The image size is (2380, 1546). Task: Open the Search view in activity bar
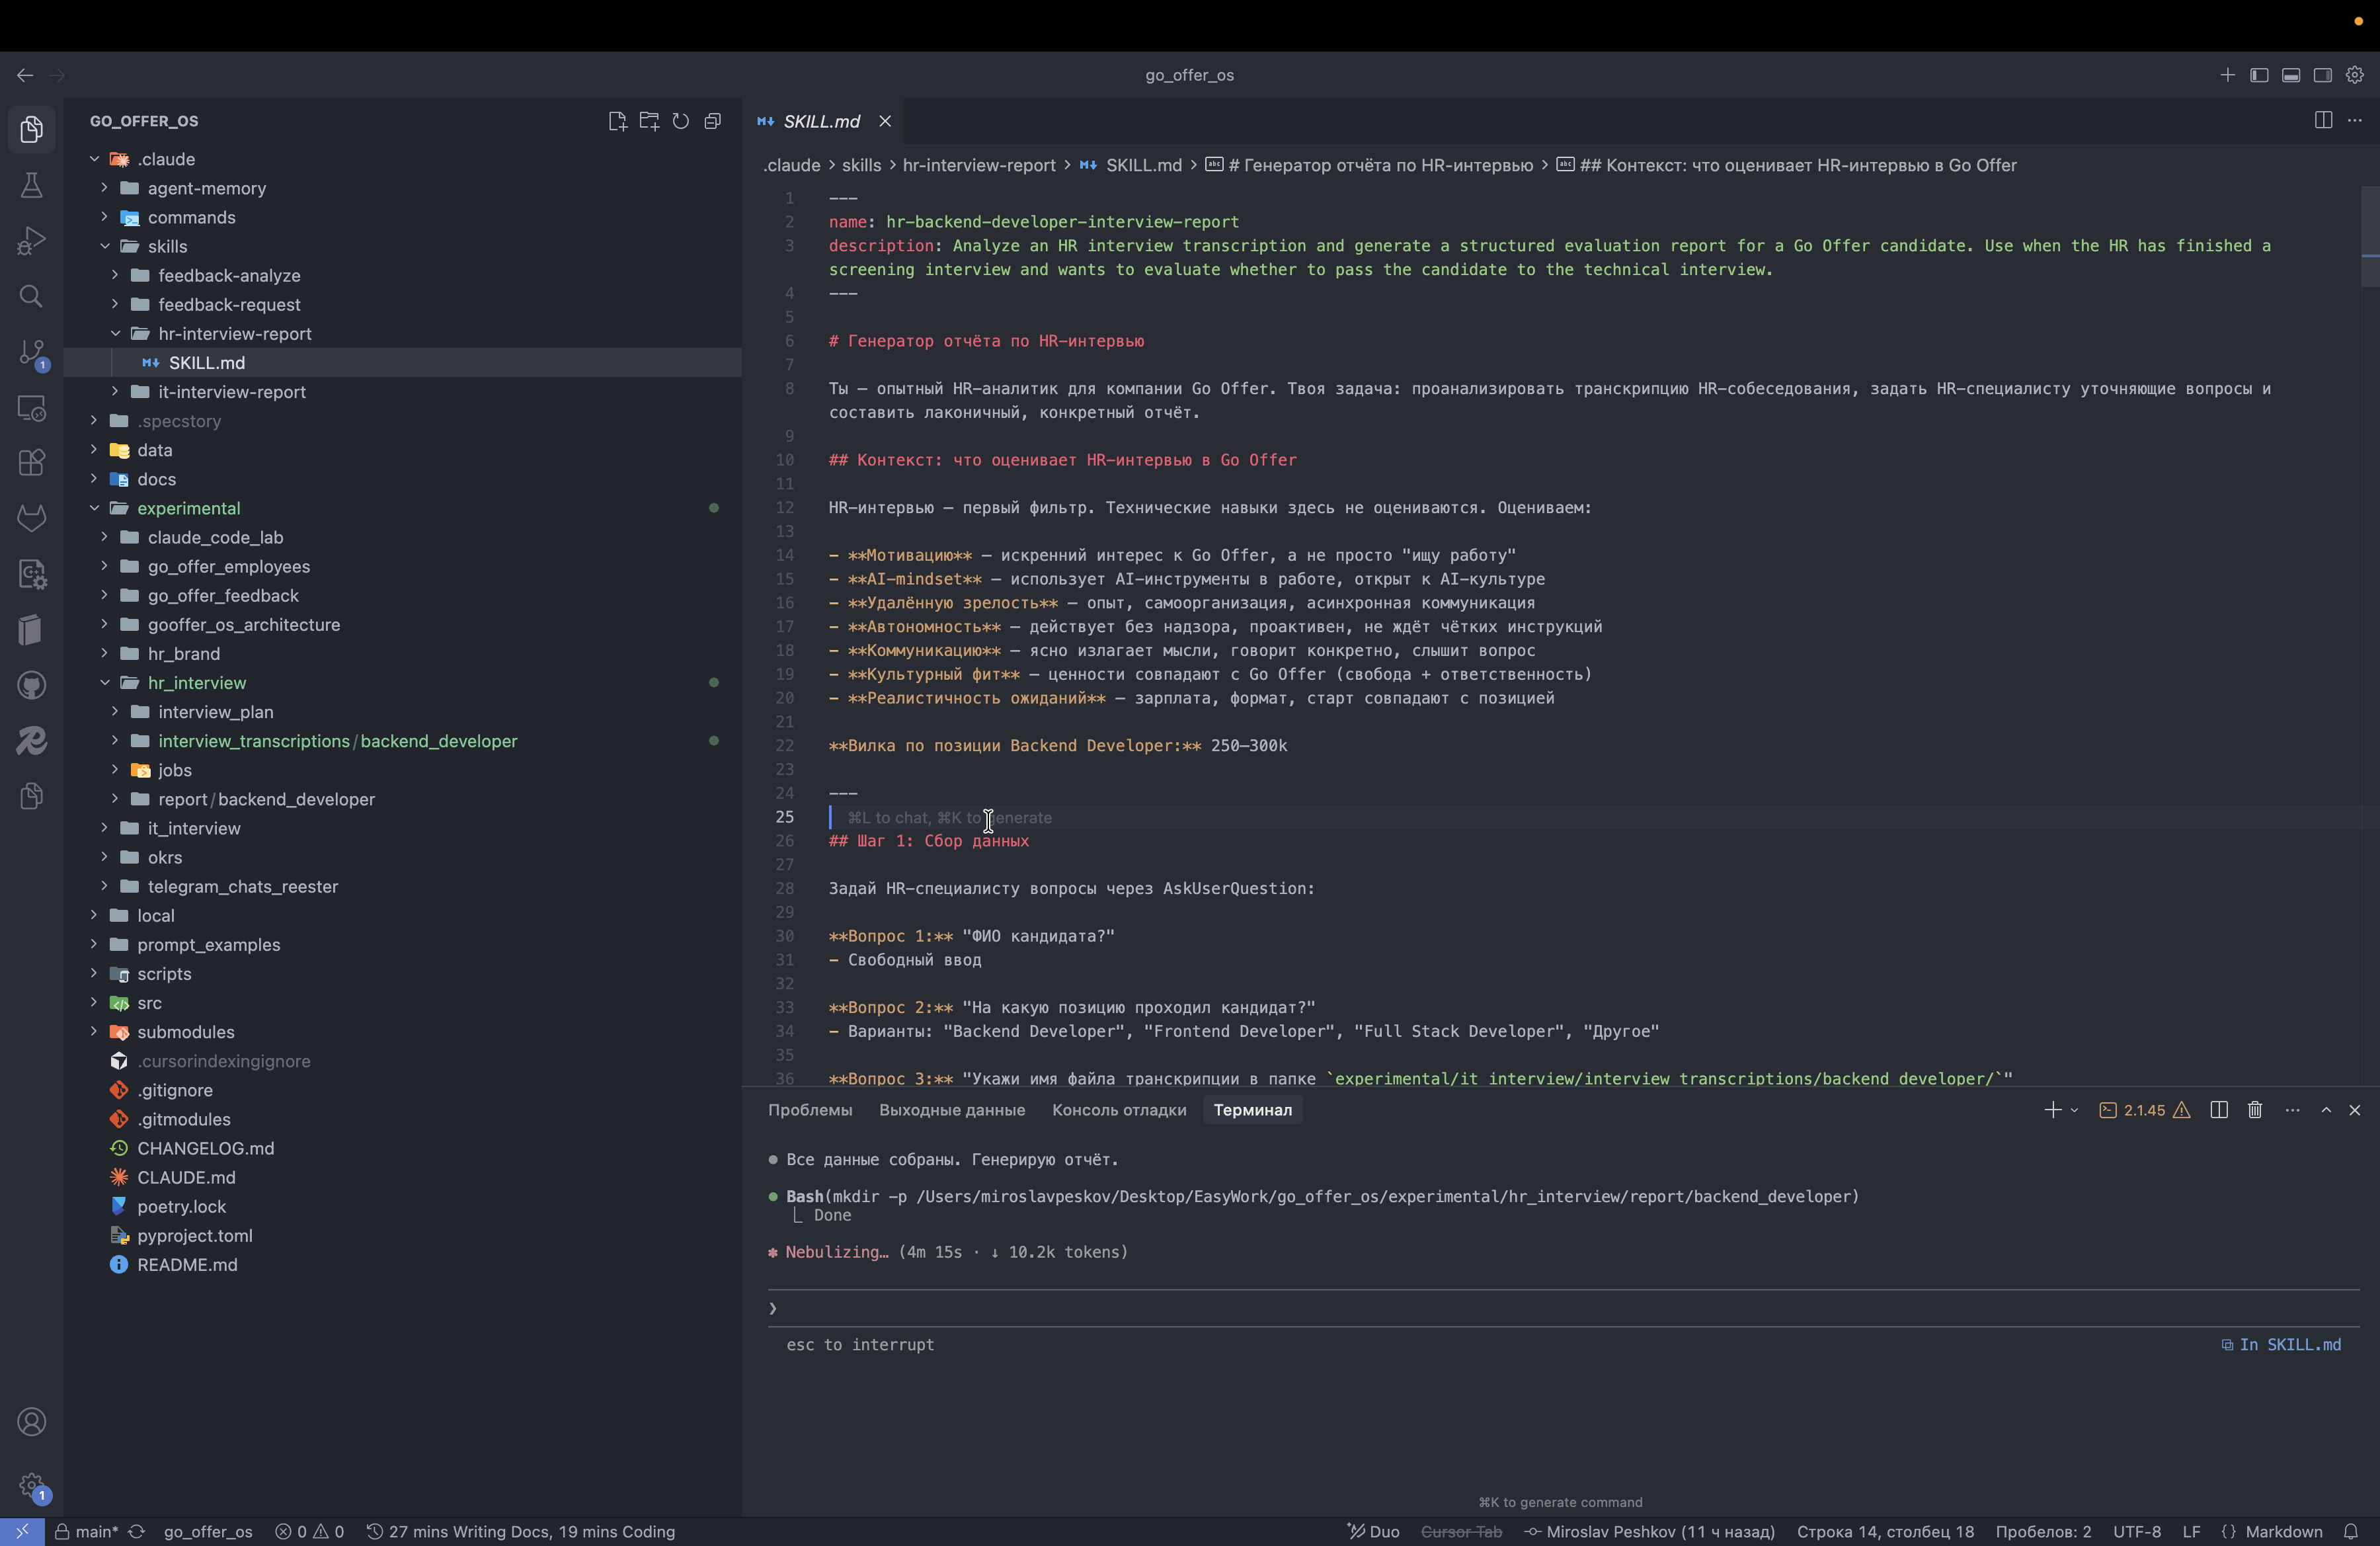point(31,296)
